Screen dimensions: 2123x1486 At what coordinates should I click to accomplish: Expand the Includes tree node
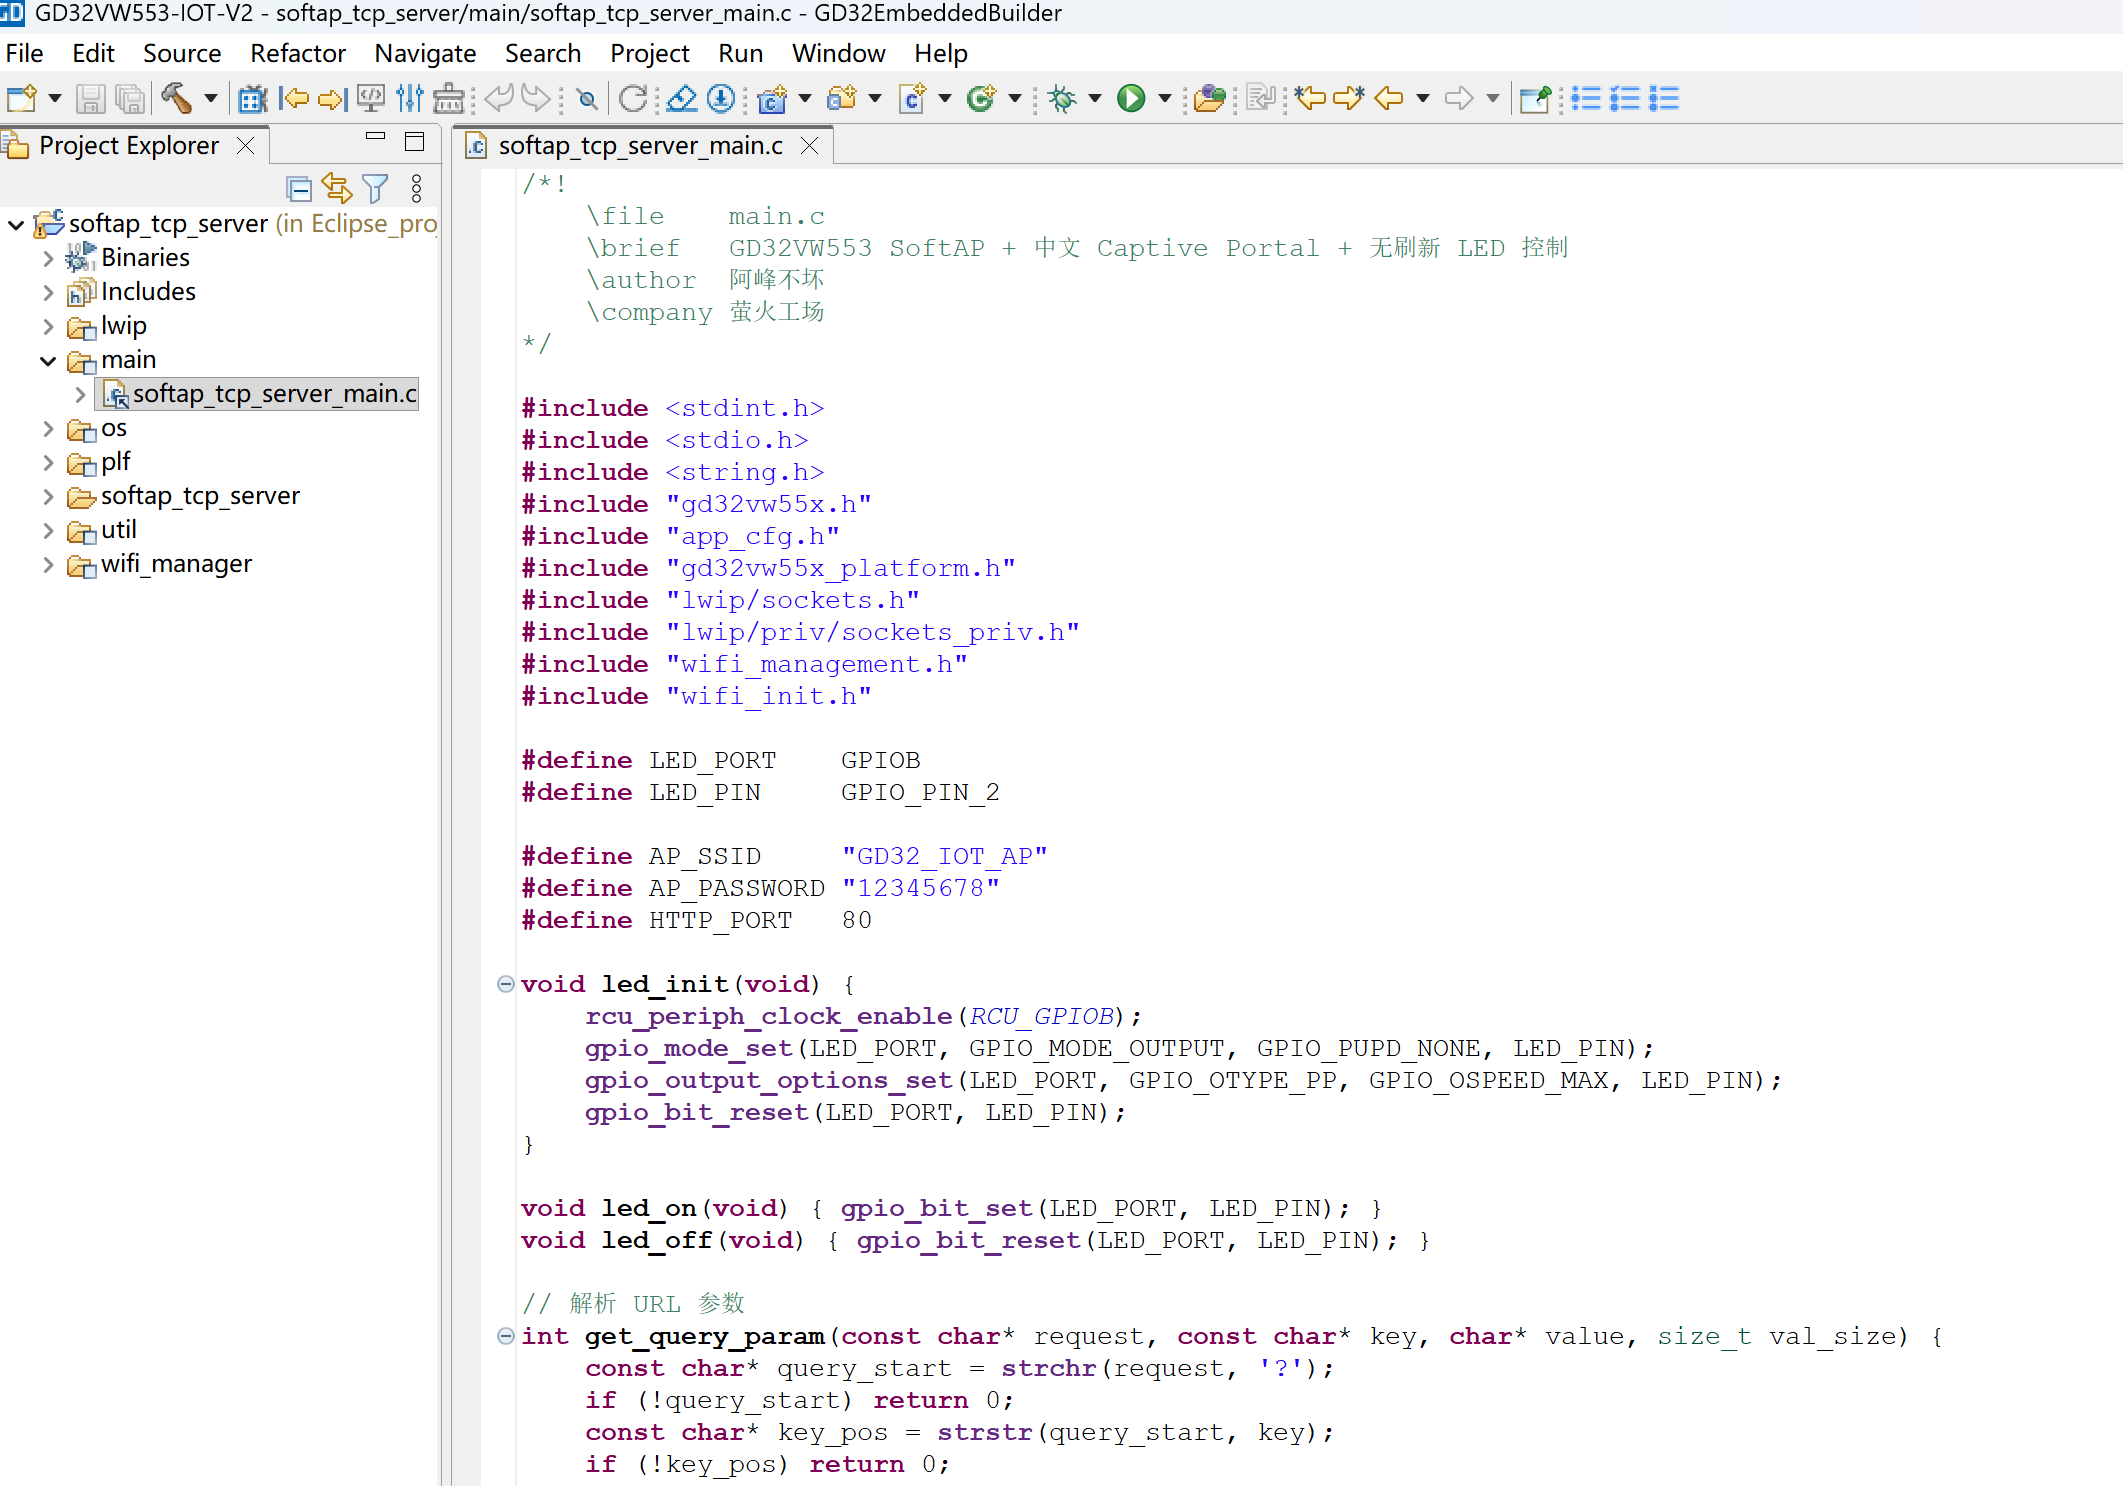48,292
